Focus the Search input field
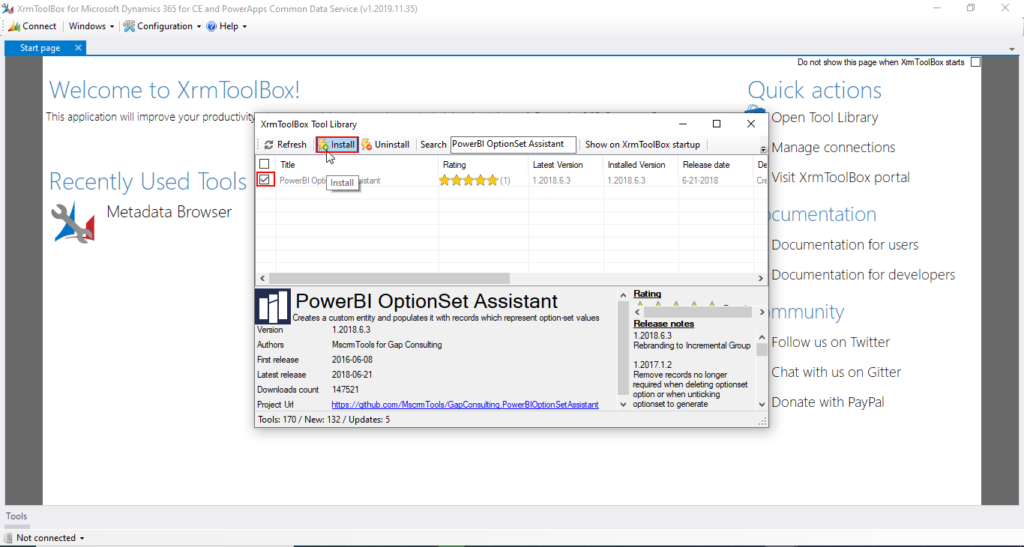 pos(513,144)
